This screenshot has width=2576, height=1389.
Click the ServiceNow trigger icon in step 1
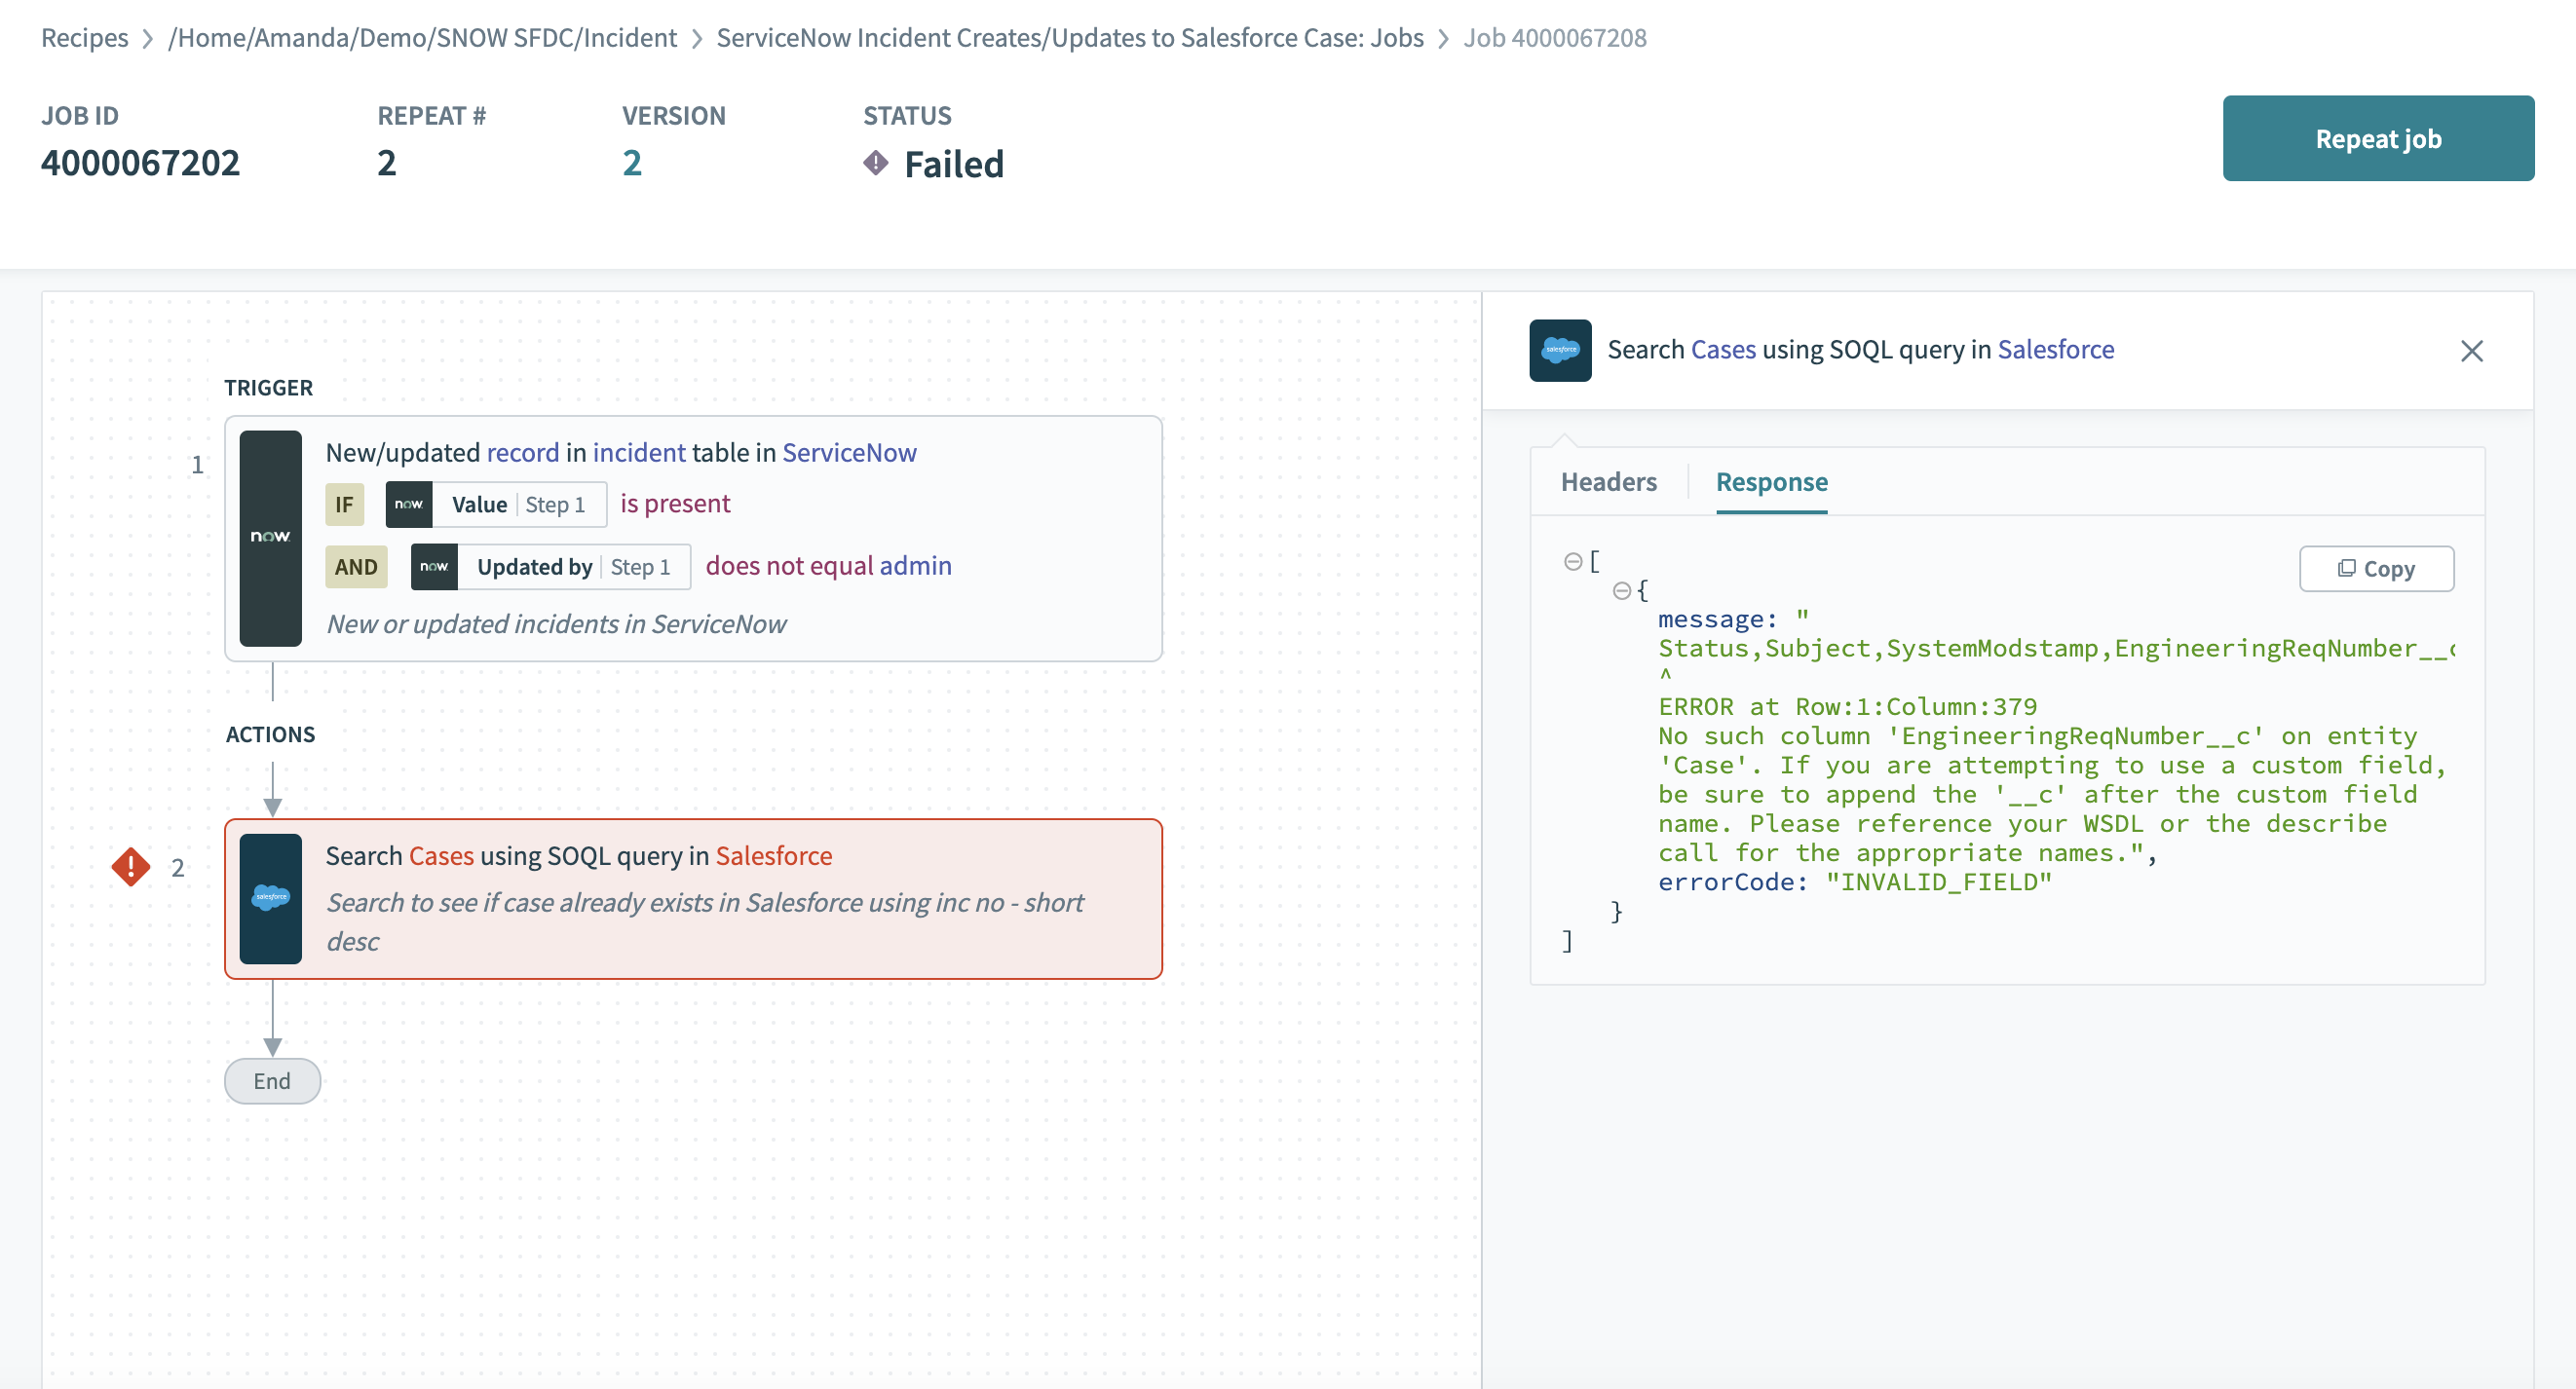[270, 537]
